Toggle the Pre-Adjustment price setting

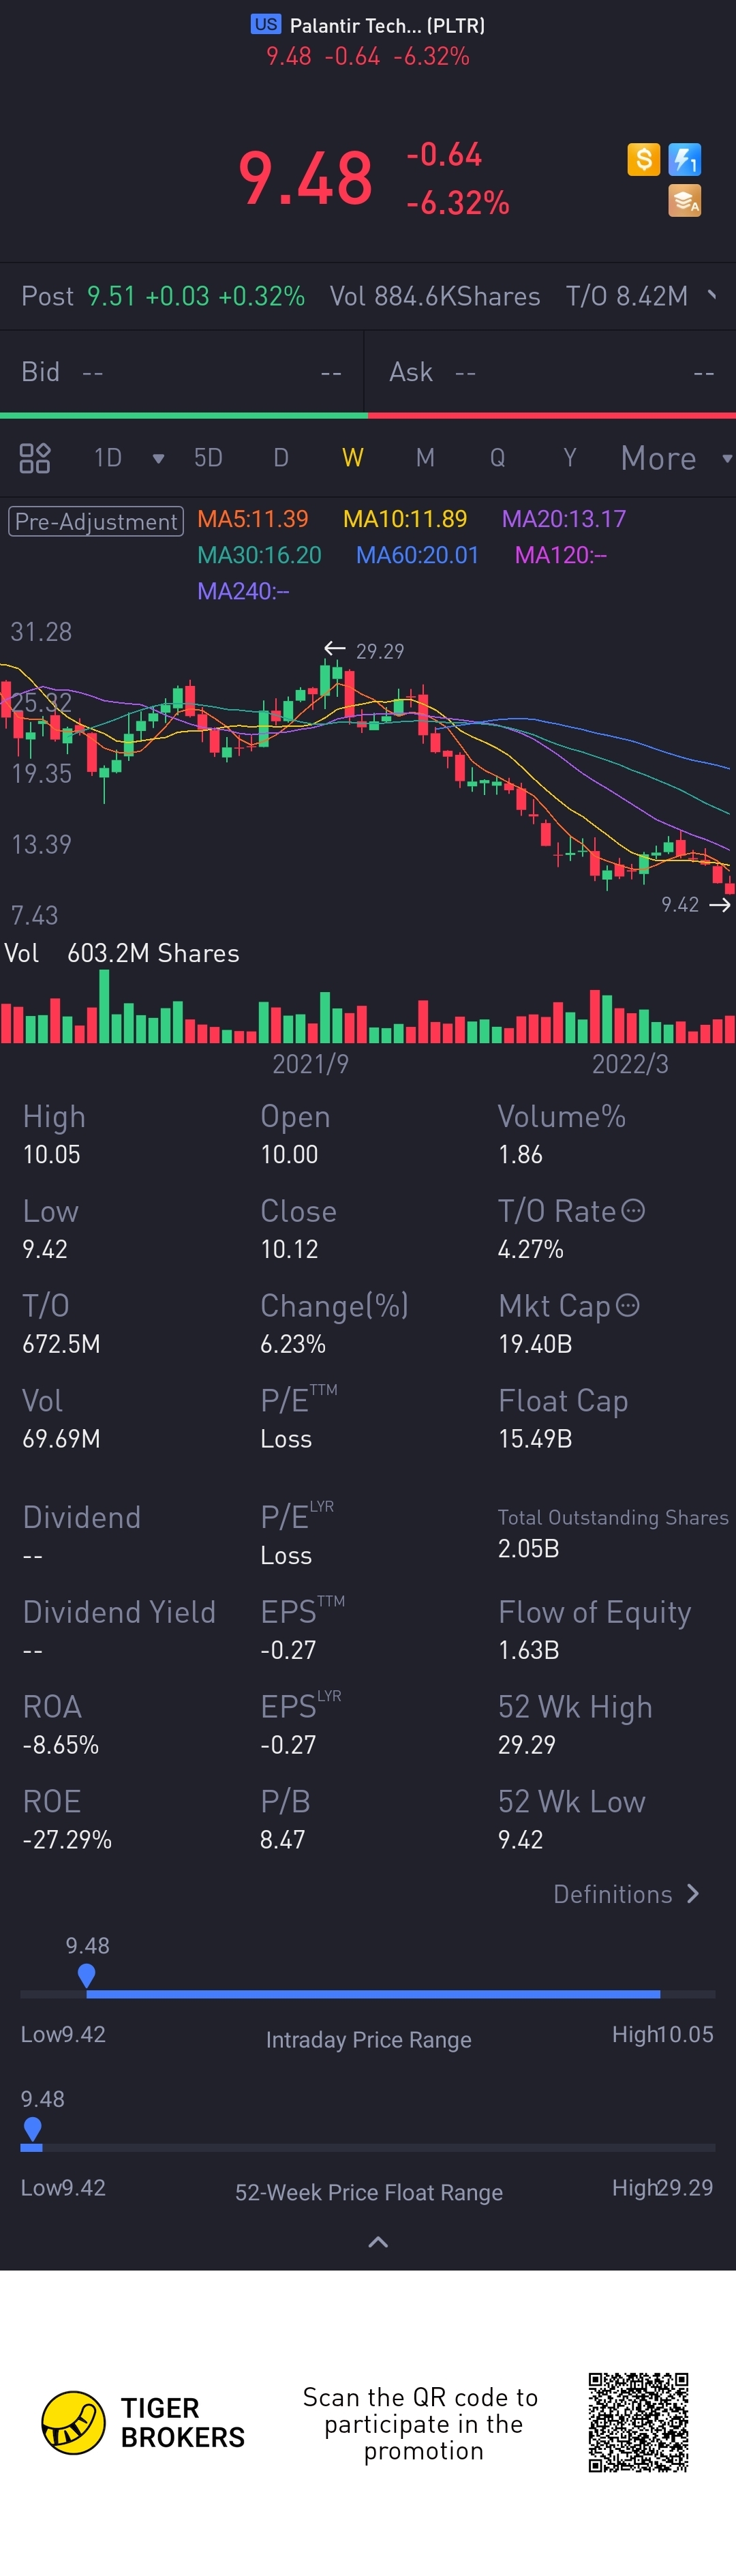coord(96,521)
